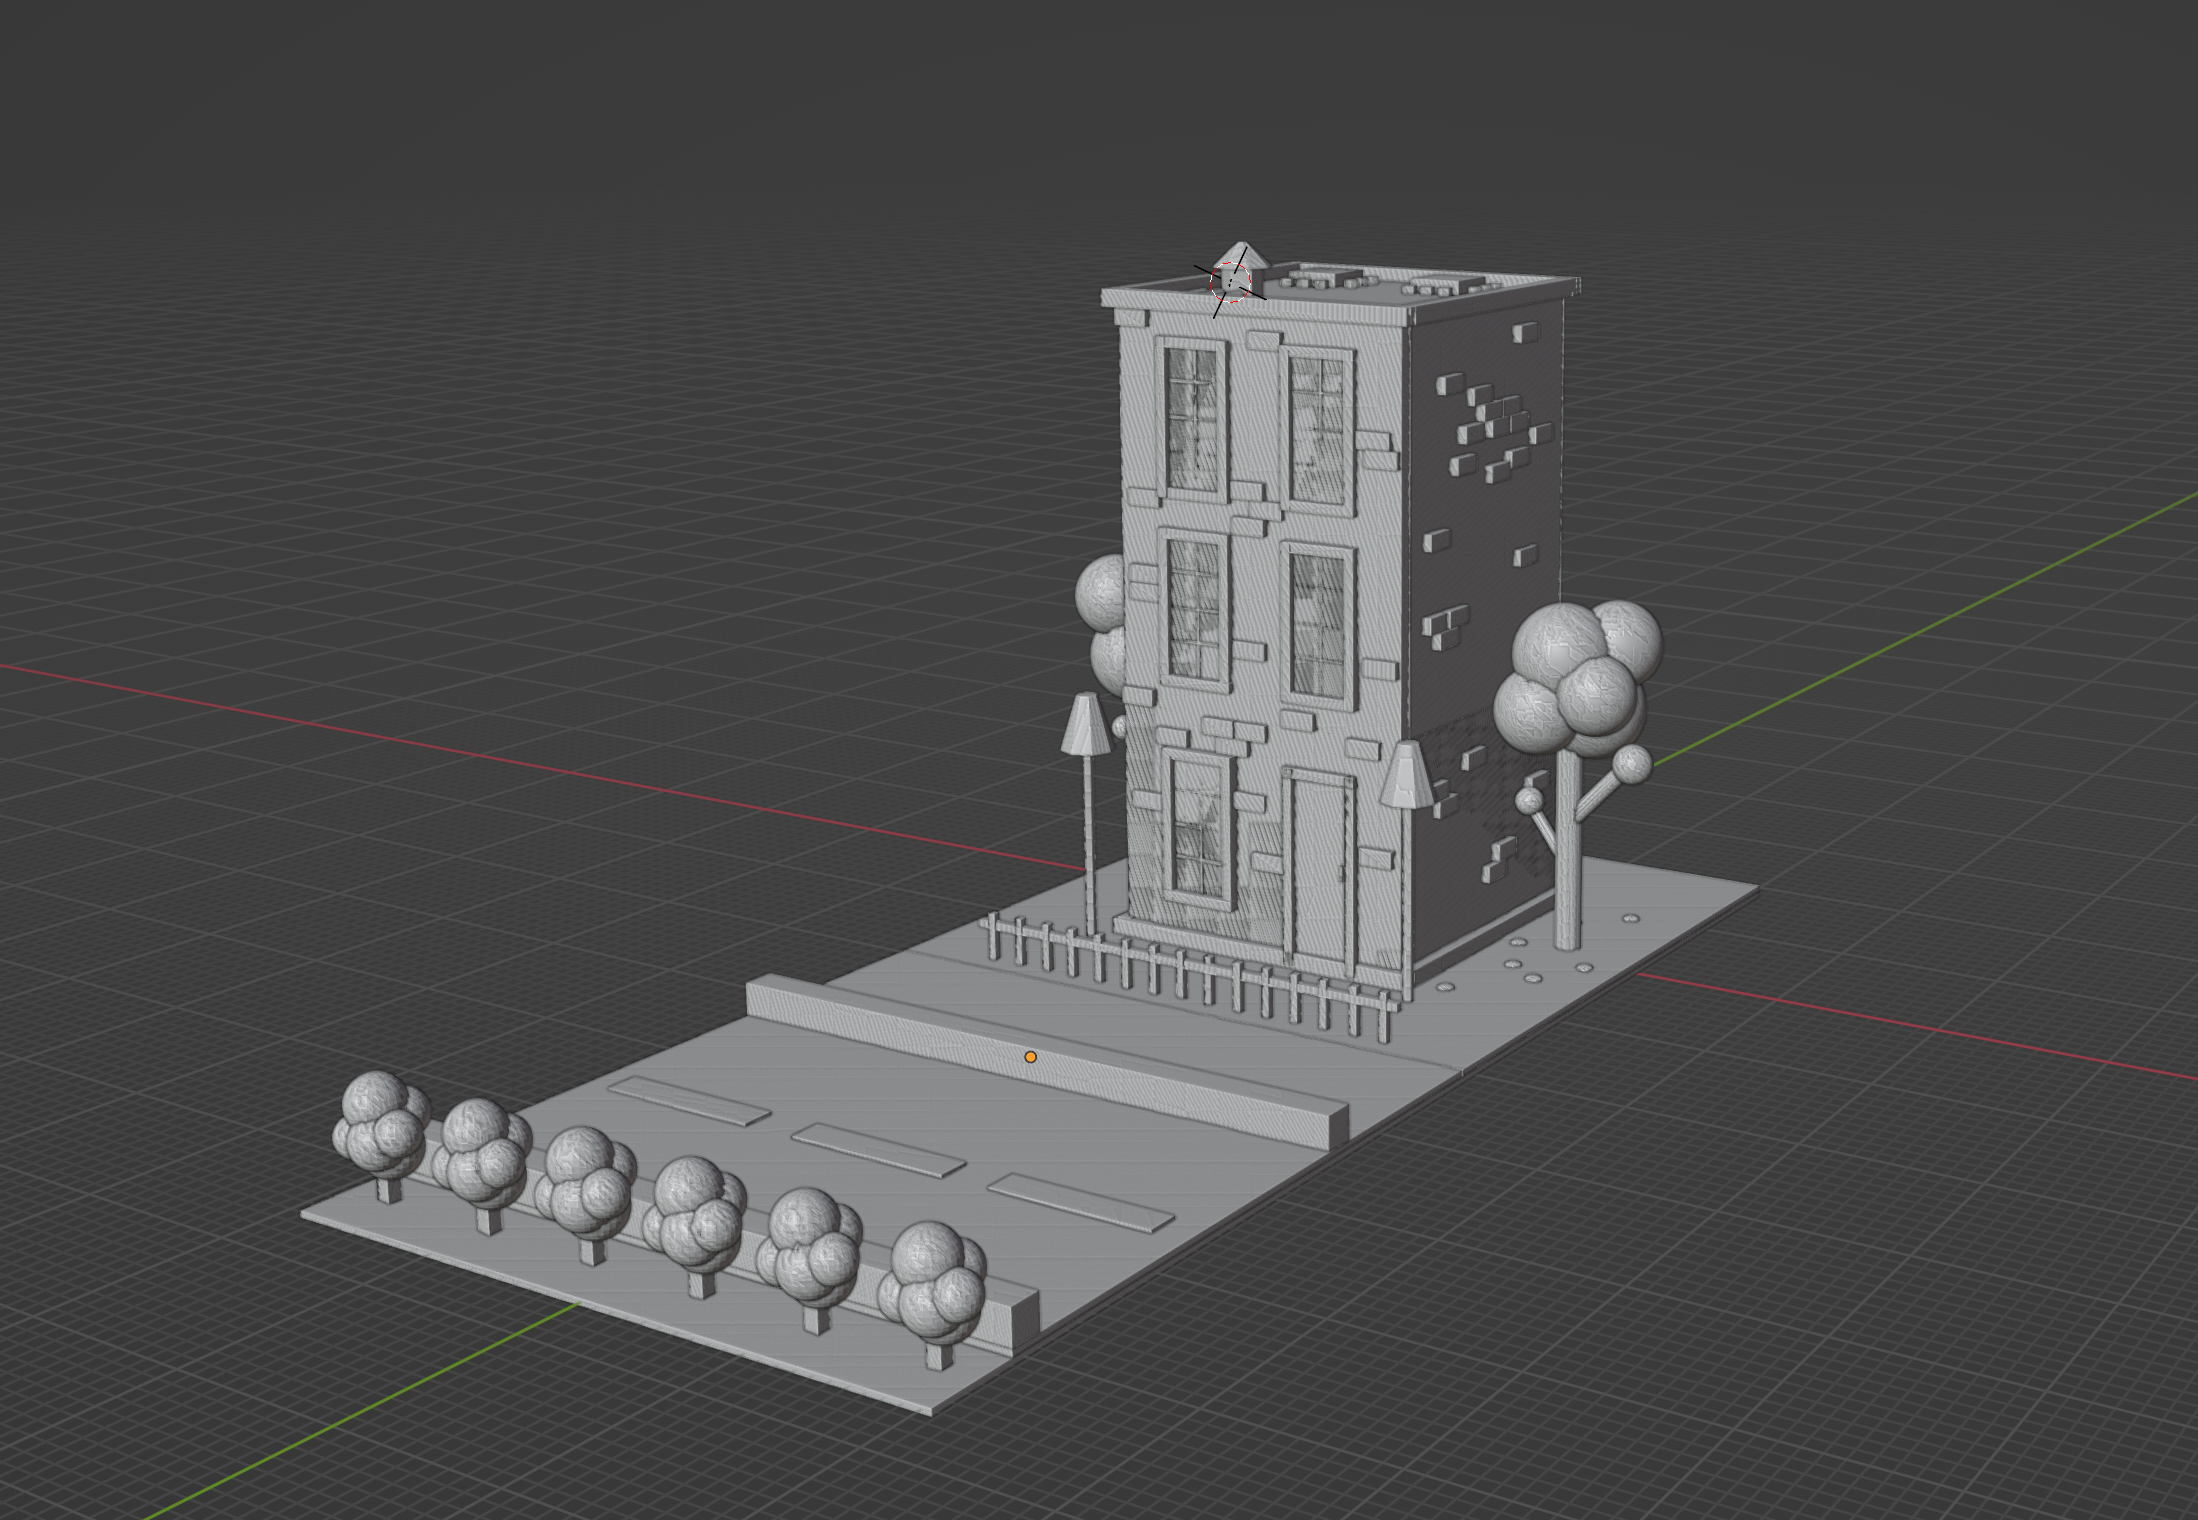Select the building's front door

[1318, 866]
